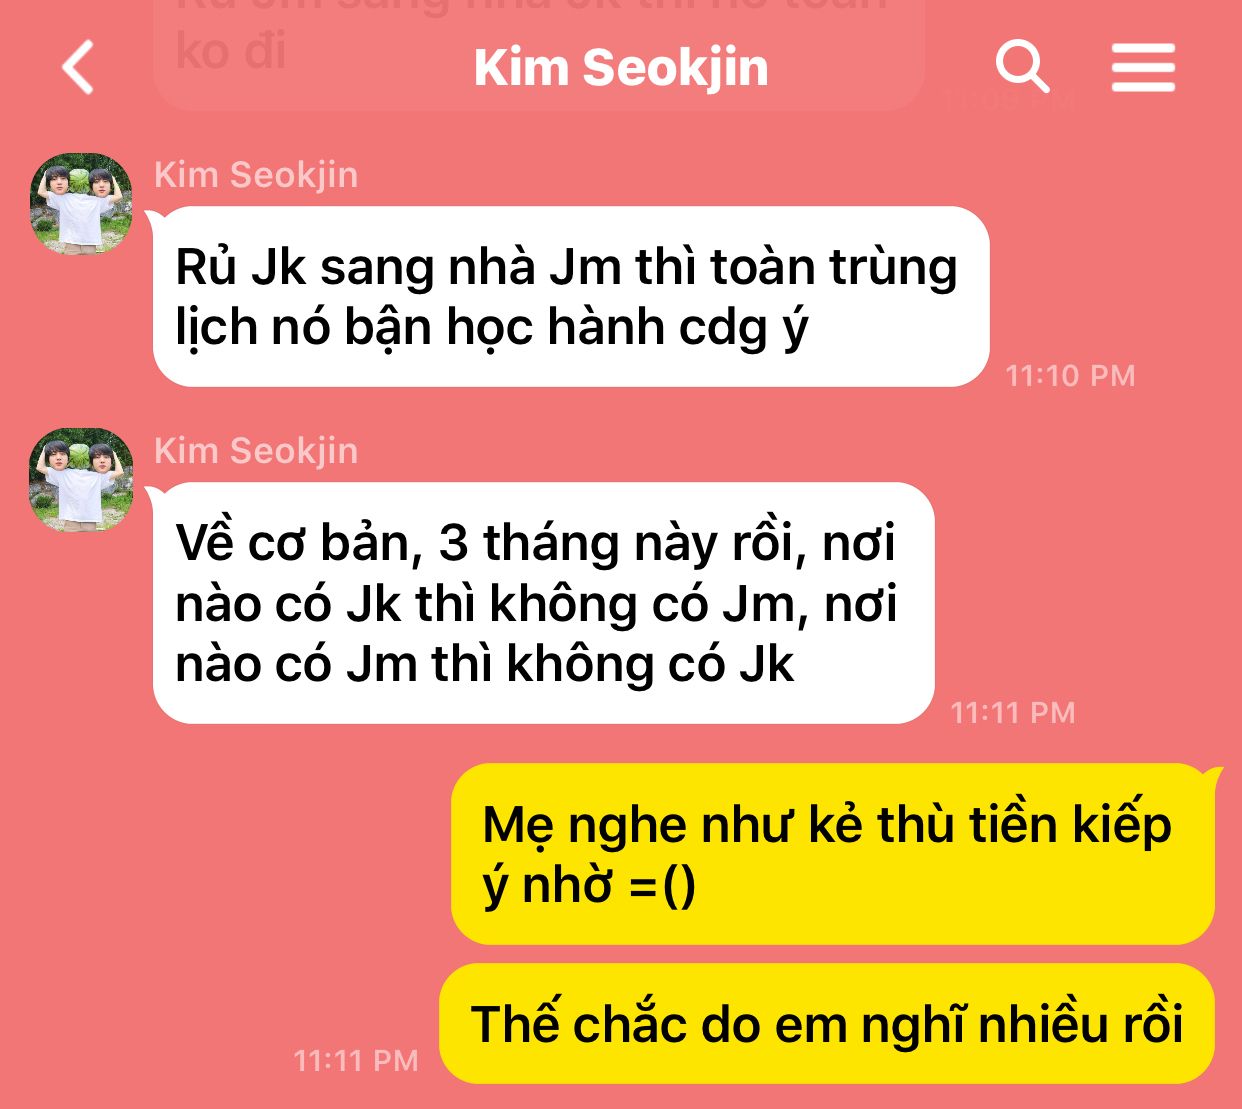Open chat search with magnifier icon
Viewport: 1242px width, 1109px height.
coord(1022,67)
